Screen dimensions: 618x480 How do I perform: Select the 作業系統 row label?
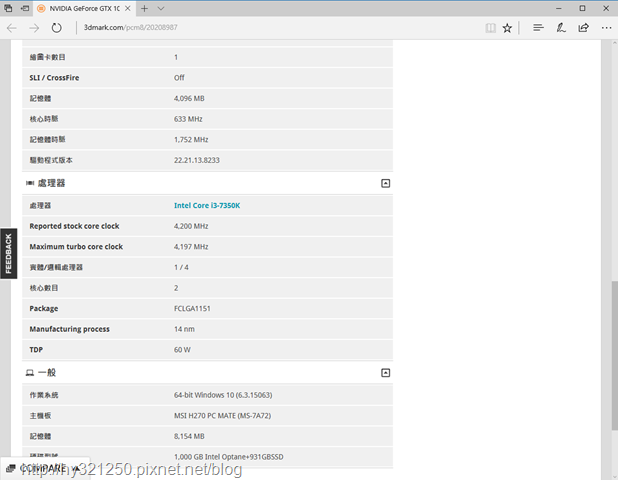(44, 395)
